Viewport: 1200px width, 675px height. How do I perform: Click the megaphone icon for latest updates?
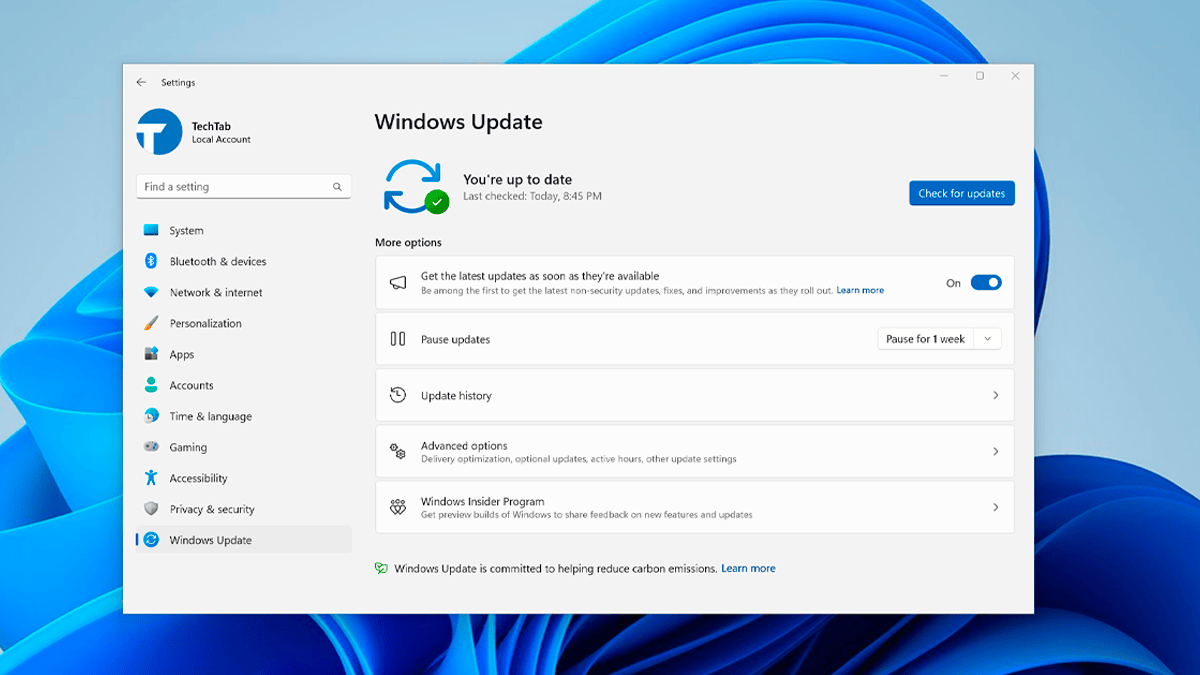coord(398,283)
